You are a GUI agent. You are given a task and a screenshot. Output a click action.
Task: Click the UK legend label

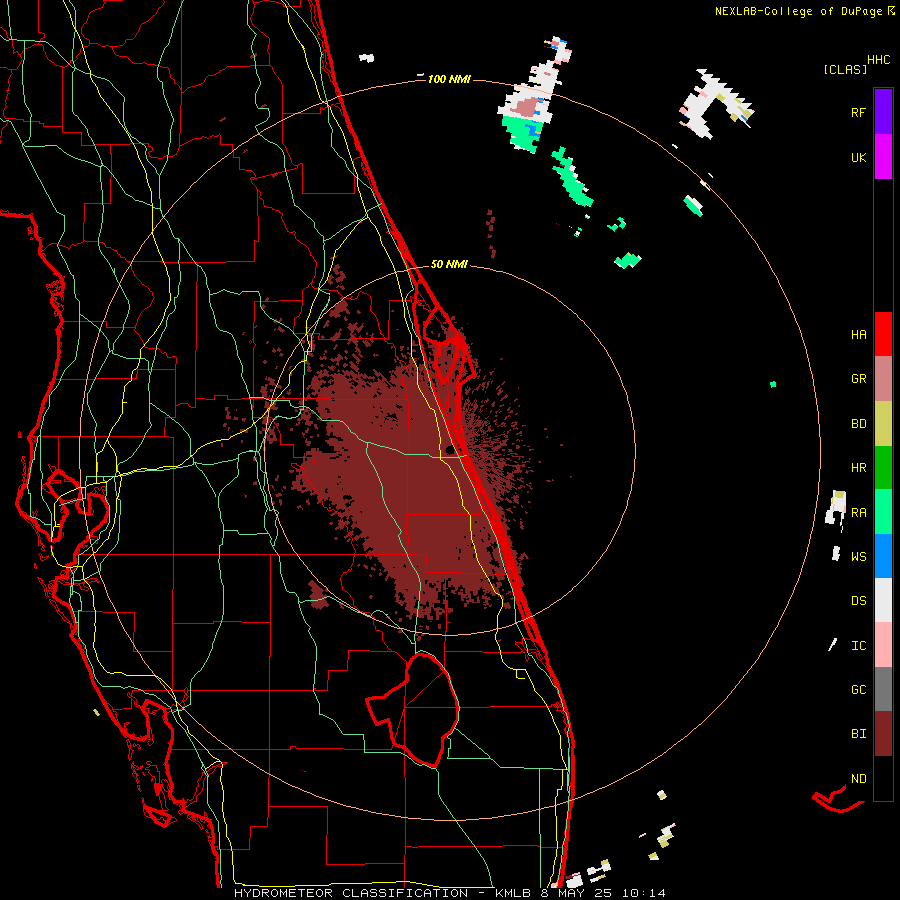coord(858,157)
